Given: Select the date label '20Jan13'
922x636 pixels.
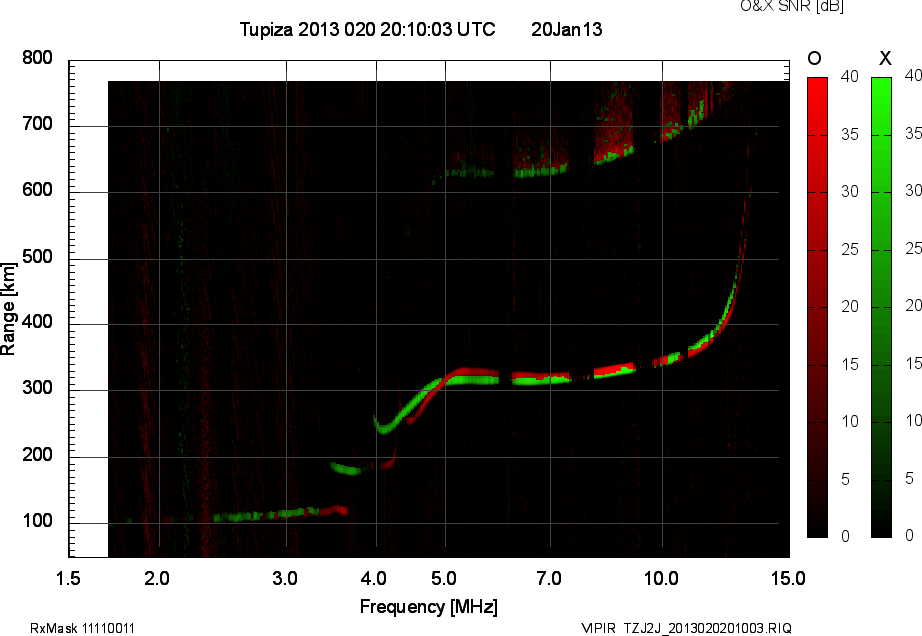Looking at the screenshot, I should click(567, 29).
